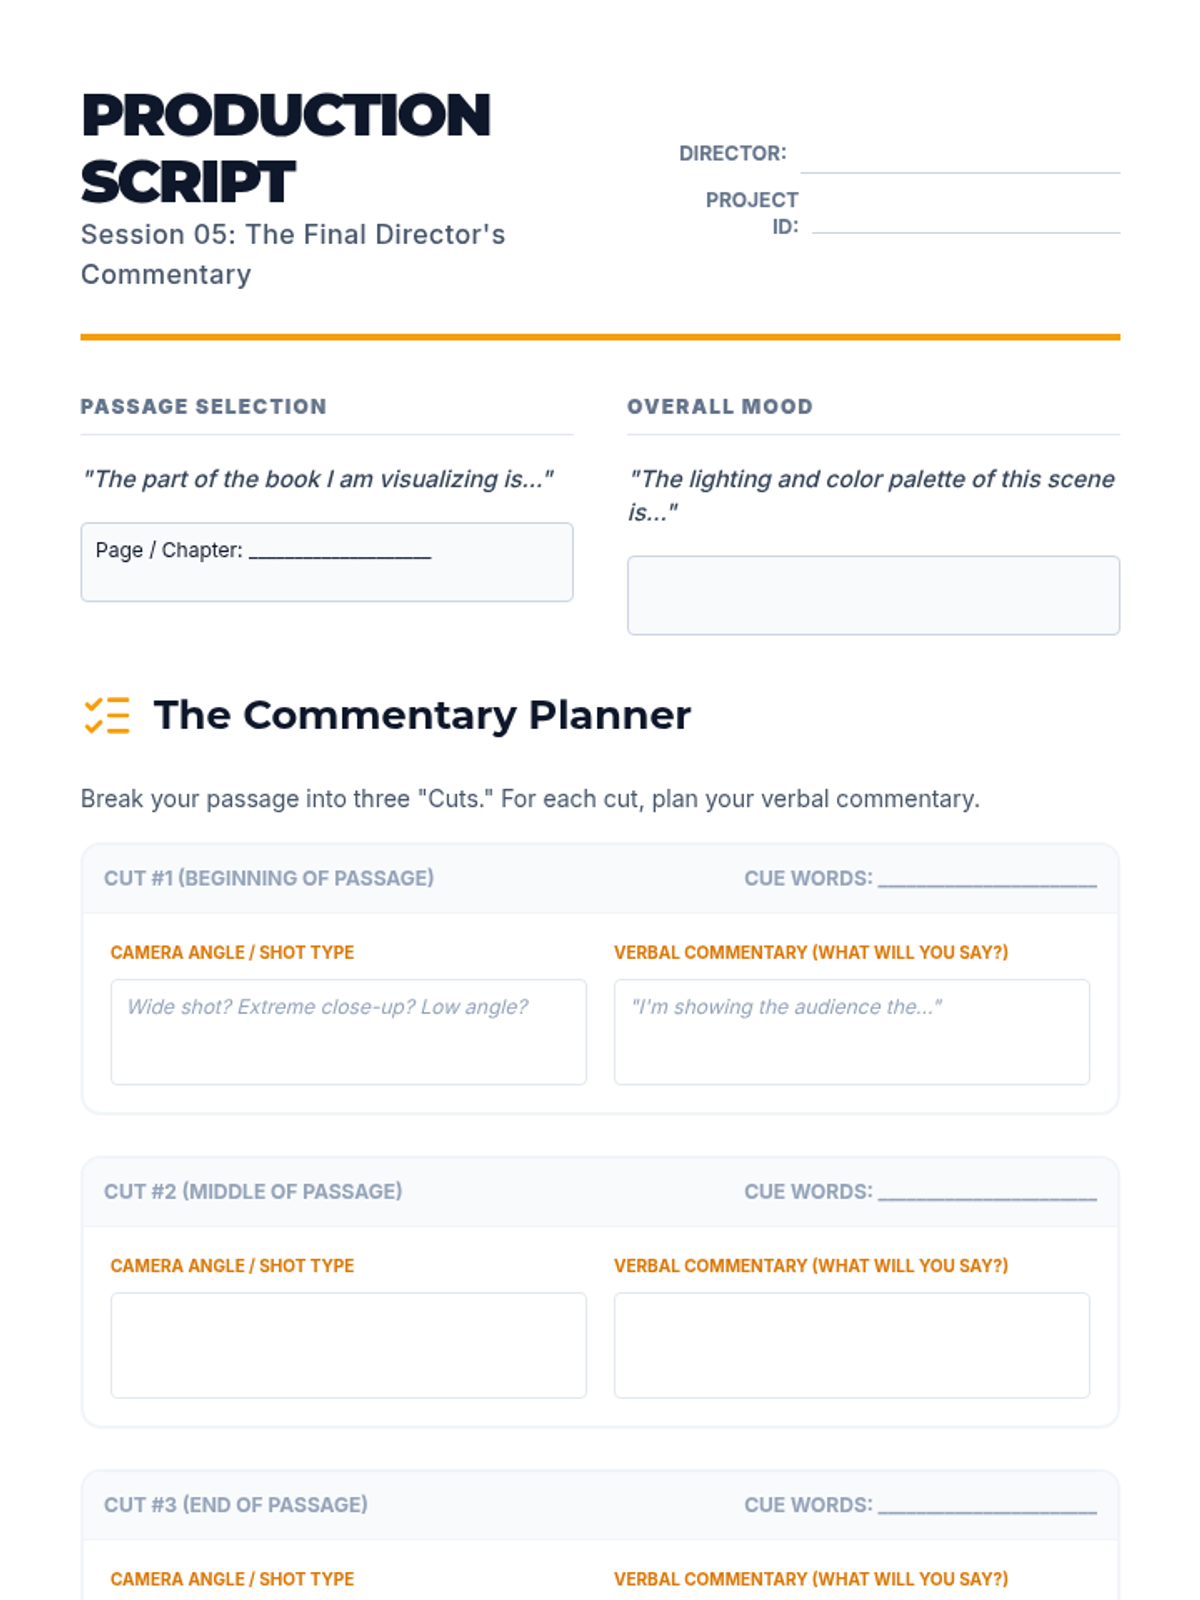Image resolution: width=1200 pixels, height=1600 pixels.
Task: Click The Commentary Planner heading text
Action: point(422,716)
